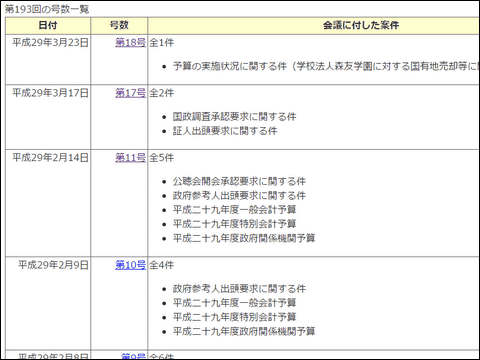Image resolution: width=480 pixels, height=360 pixels.
Task: Click 平成二十九年度特別会計予算 in 第11号 row
Action: pyautogui.click(x=234, y=224)
